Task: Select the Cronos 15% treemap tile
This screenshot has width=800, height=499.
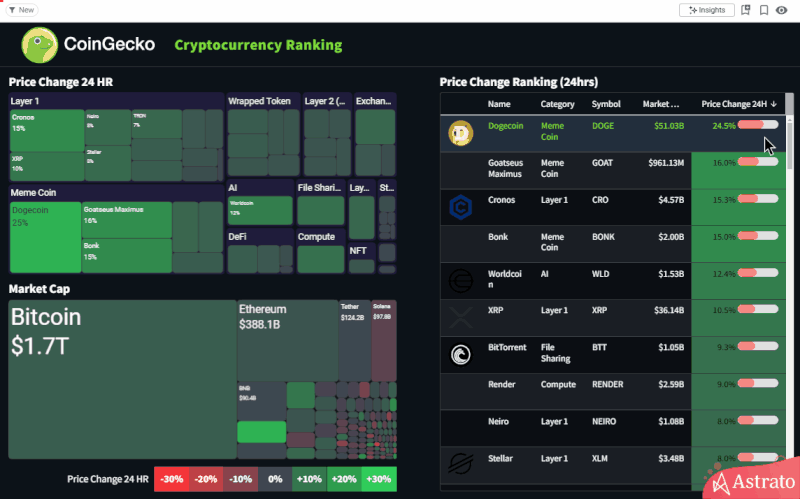Action: (x=47, y=130)
